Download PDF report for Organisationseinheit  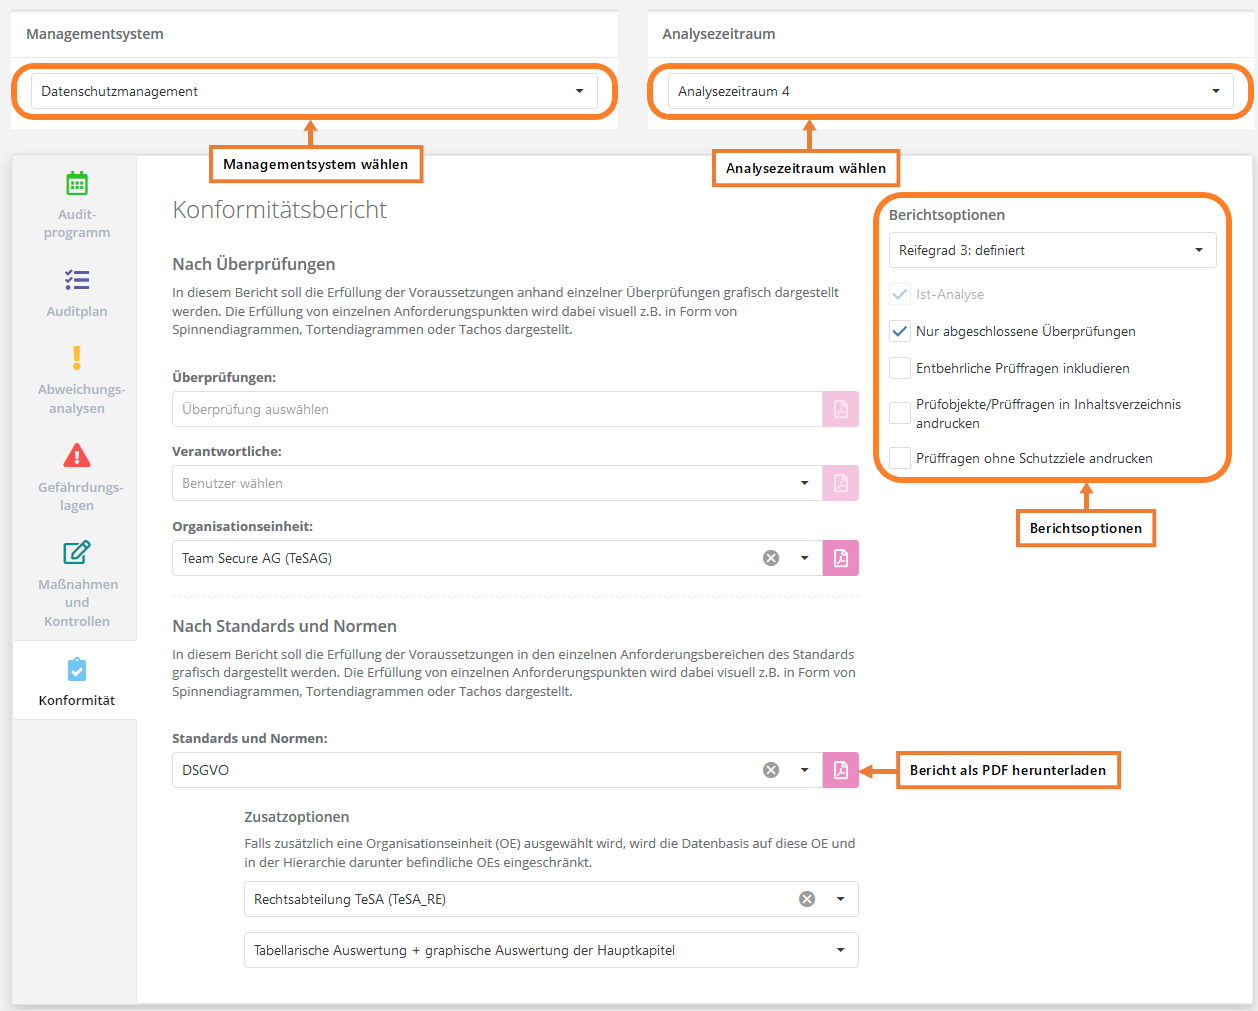pos(840,558)
